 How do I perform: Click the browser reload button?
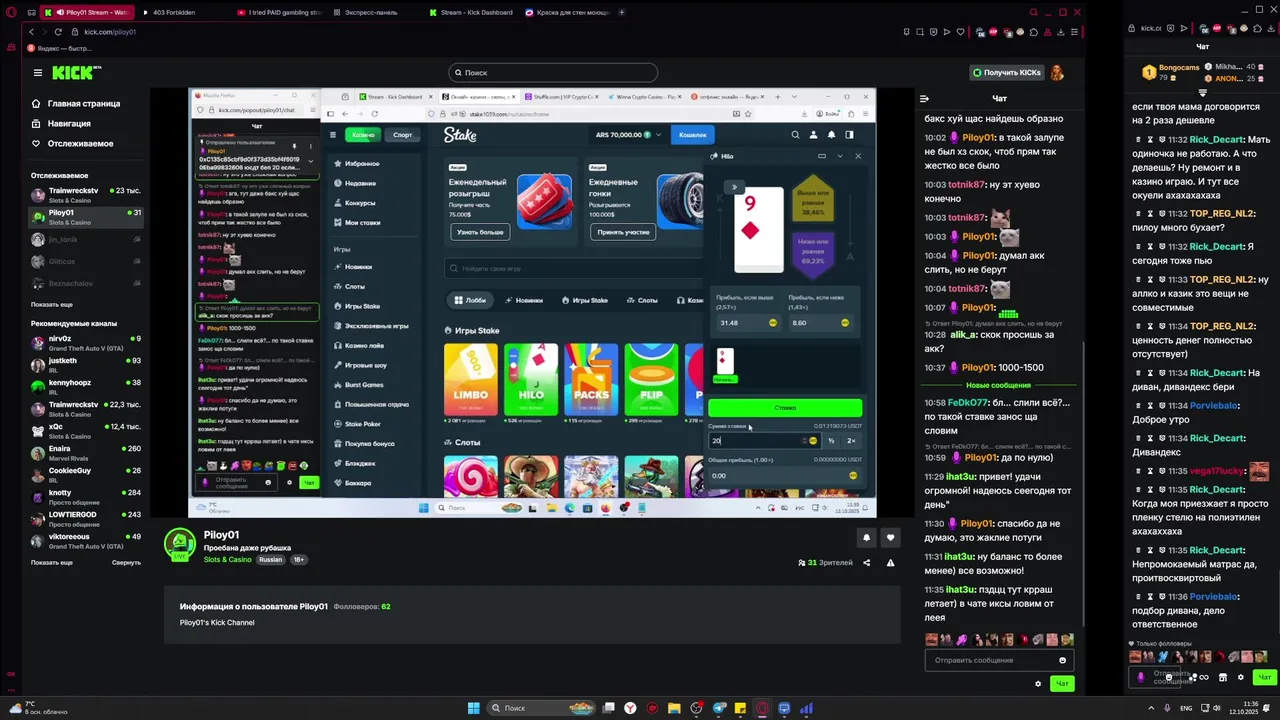(58, 32)
